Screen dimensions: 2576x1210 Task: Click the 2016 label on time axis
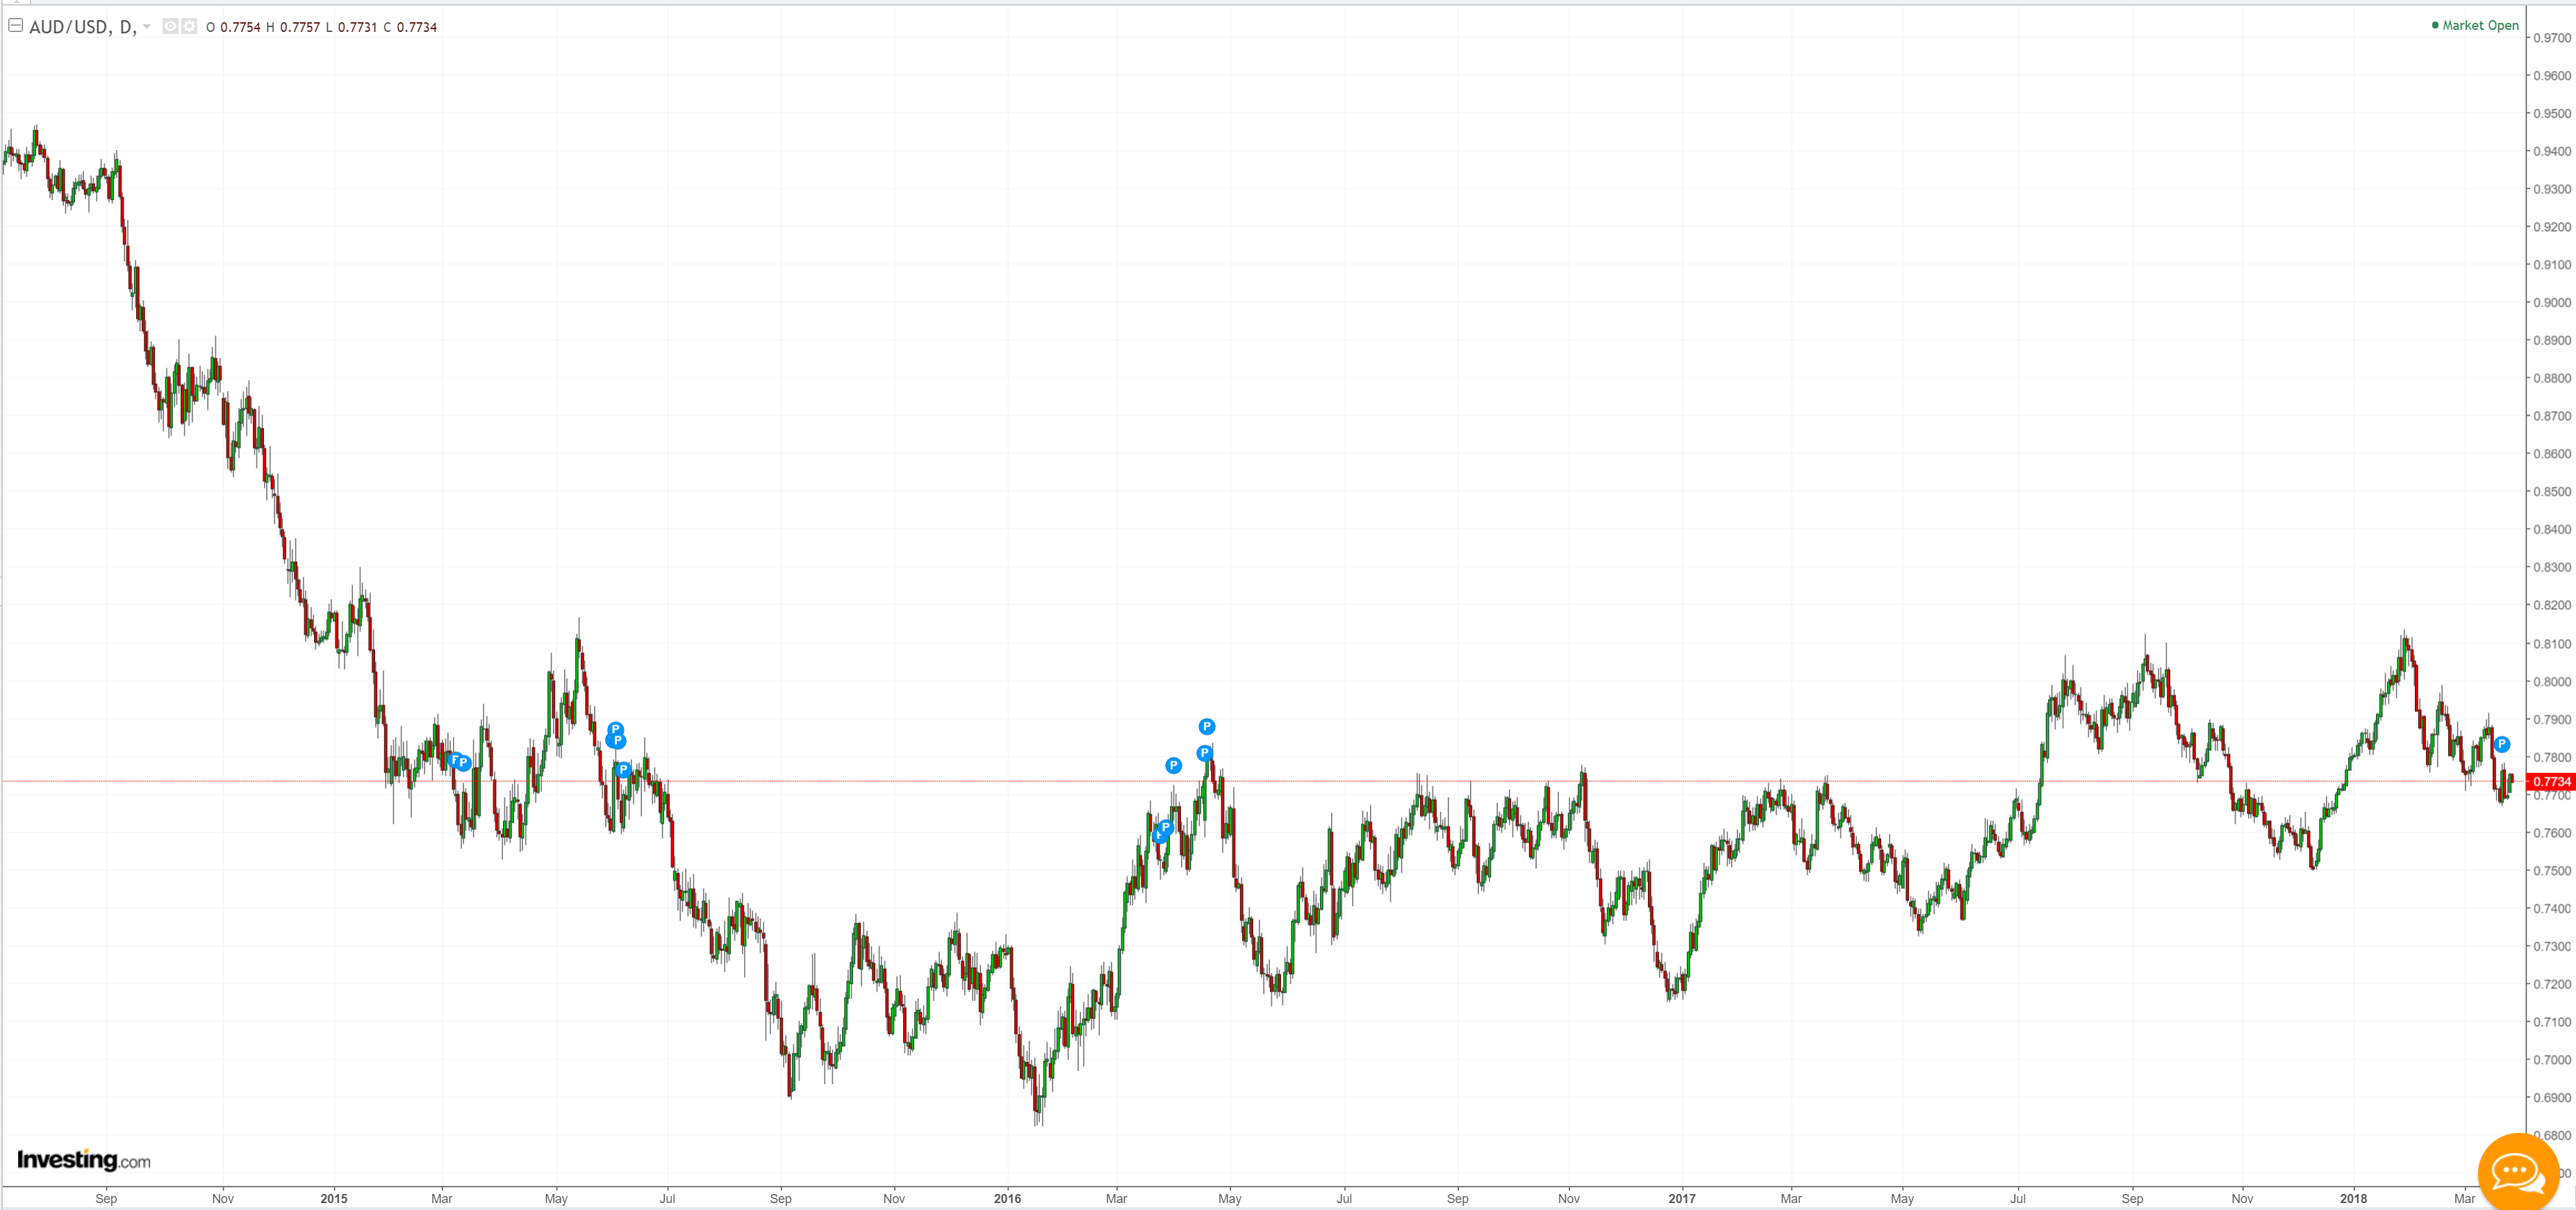click(1007, 1198)
